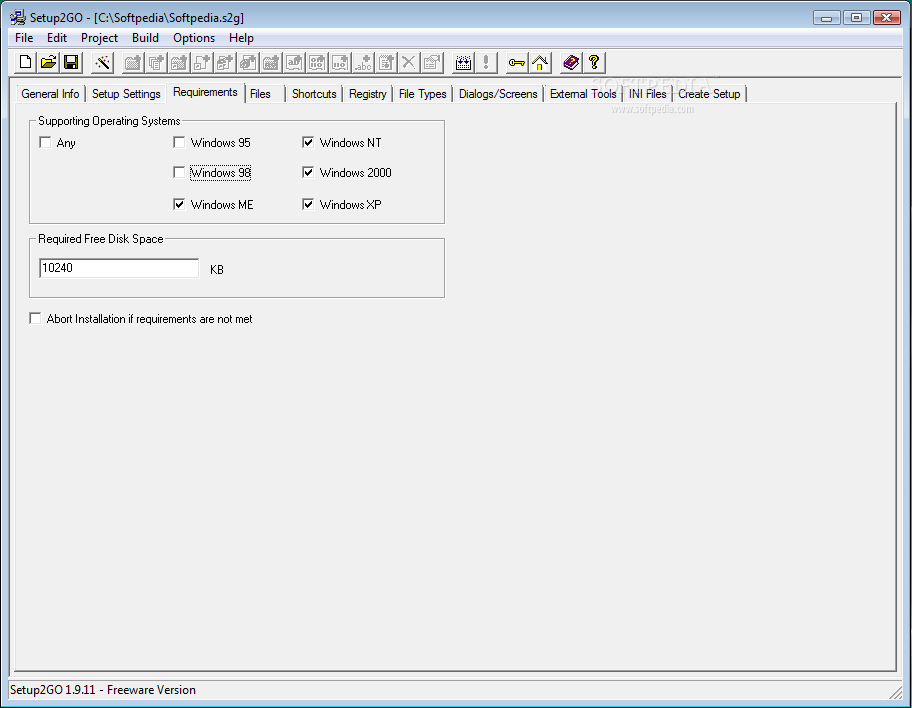Click the grayed-out 'ab' dialog add icon
Viewport: 912px width, 708px height.
tap(294, 62)
